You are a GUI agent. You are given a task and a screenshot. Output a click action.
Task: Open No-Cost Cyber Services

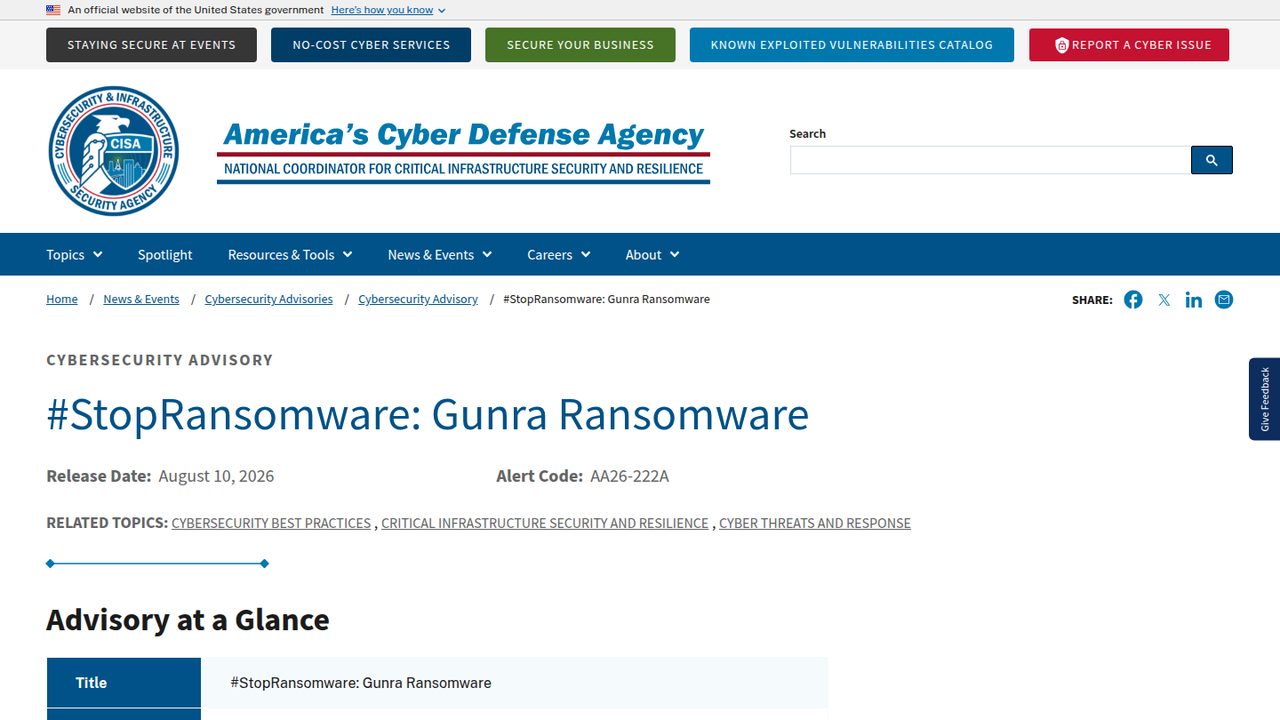[x=371, y=45]
